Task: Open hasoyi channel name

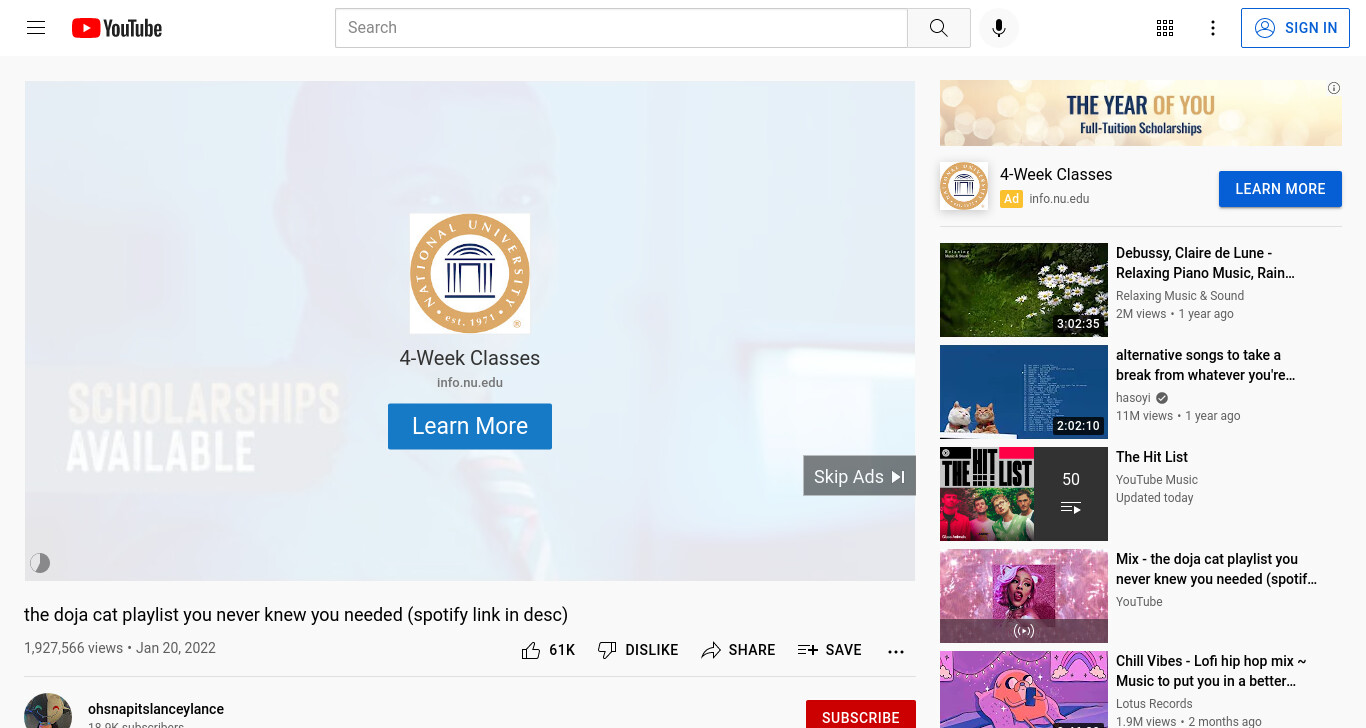Action: click(1133, 398)
